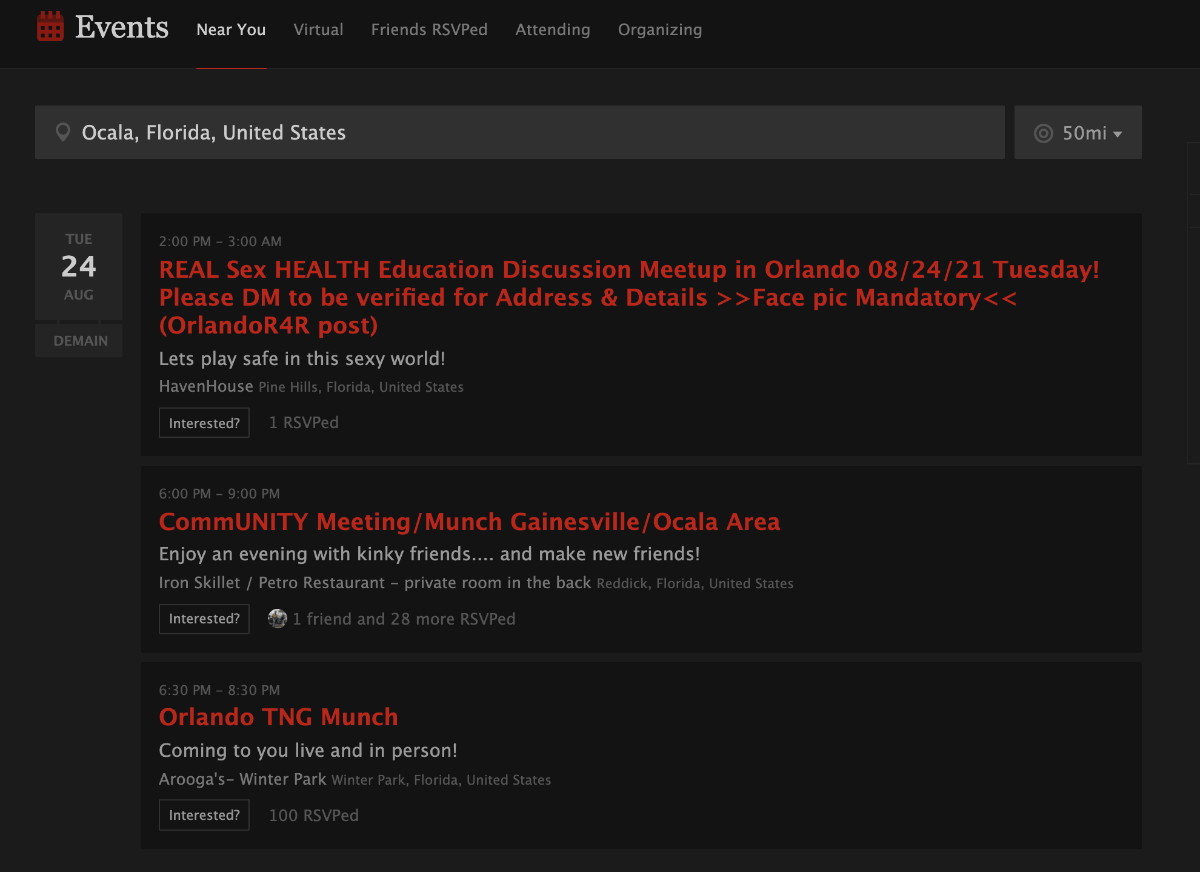The image size is (1200, 872).
Task: Click the Events page title
Action: pyautogui.click(x=122, y=27)
